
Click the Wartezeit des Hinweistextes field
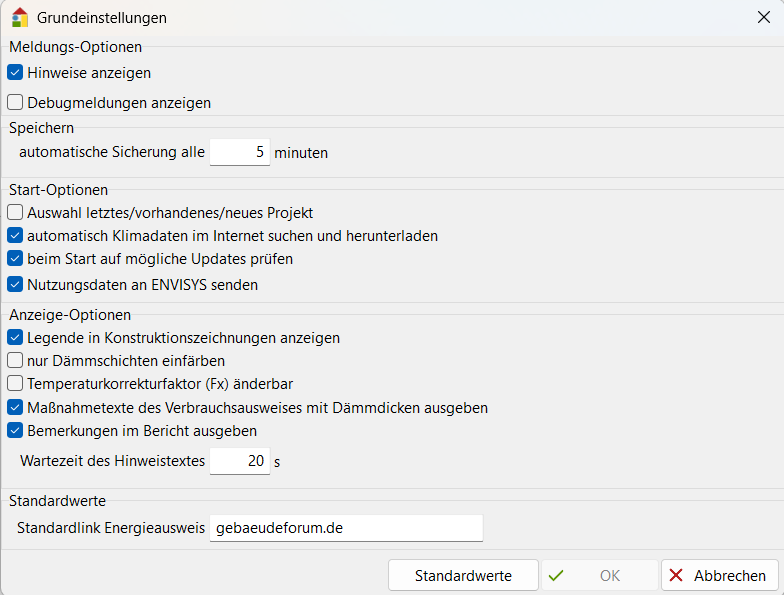point(240,461)
